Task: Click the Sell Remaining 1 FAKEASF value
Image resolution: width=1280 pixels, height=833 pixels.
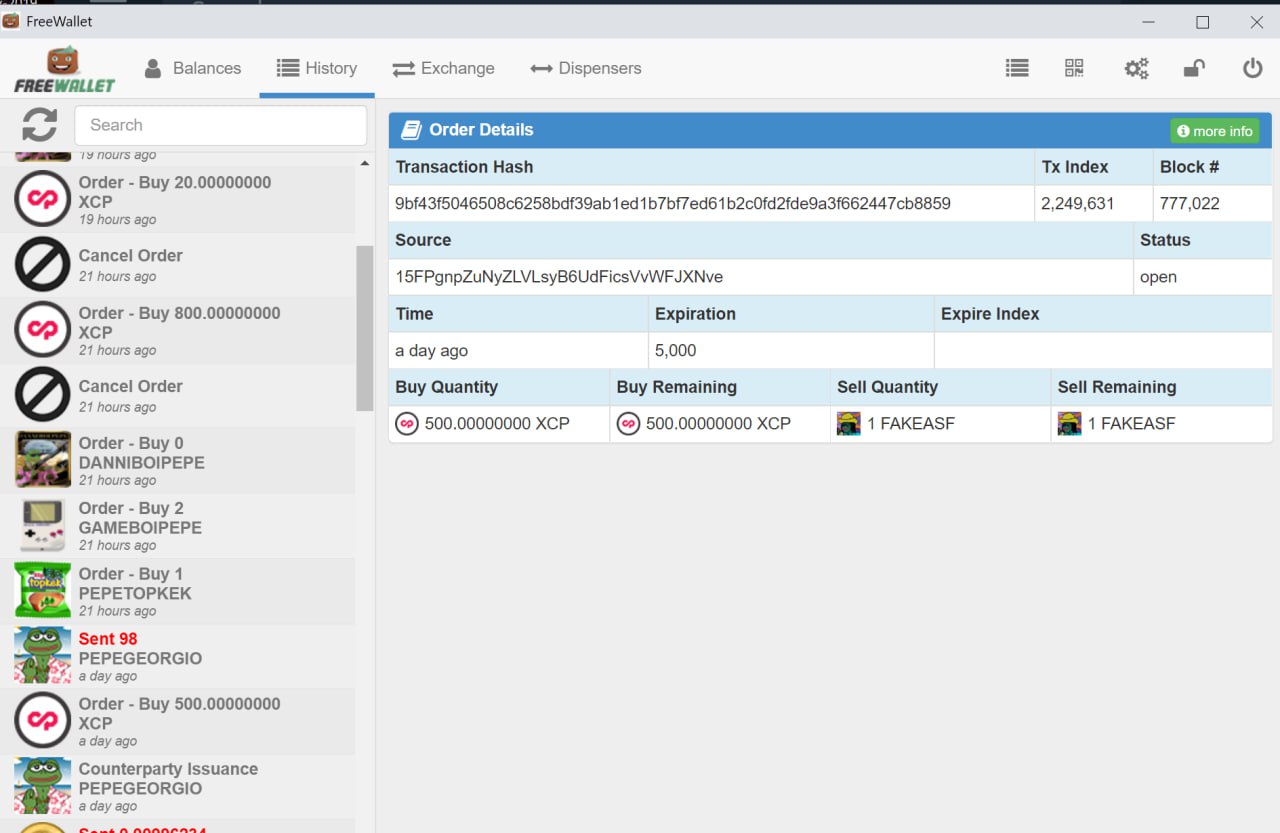Action: click(1132, 424)
